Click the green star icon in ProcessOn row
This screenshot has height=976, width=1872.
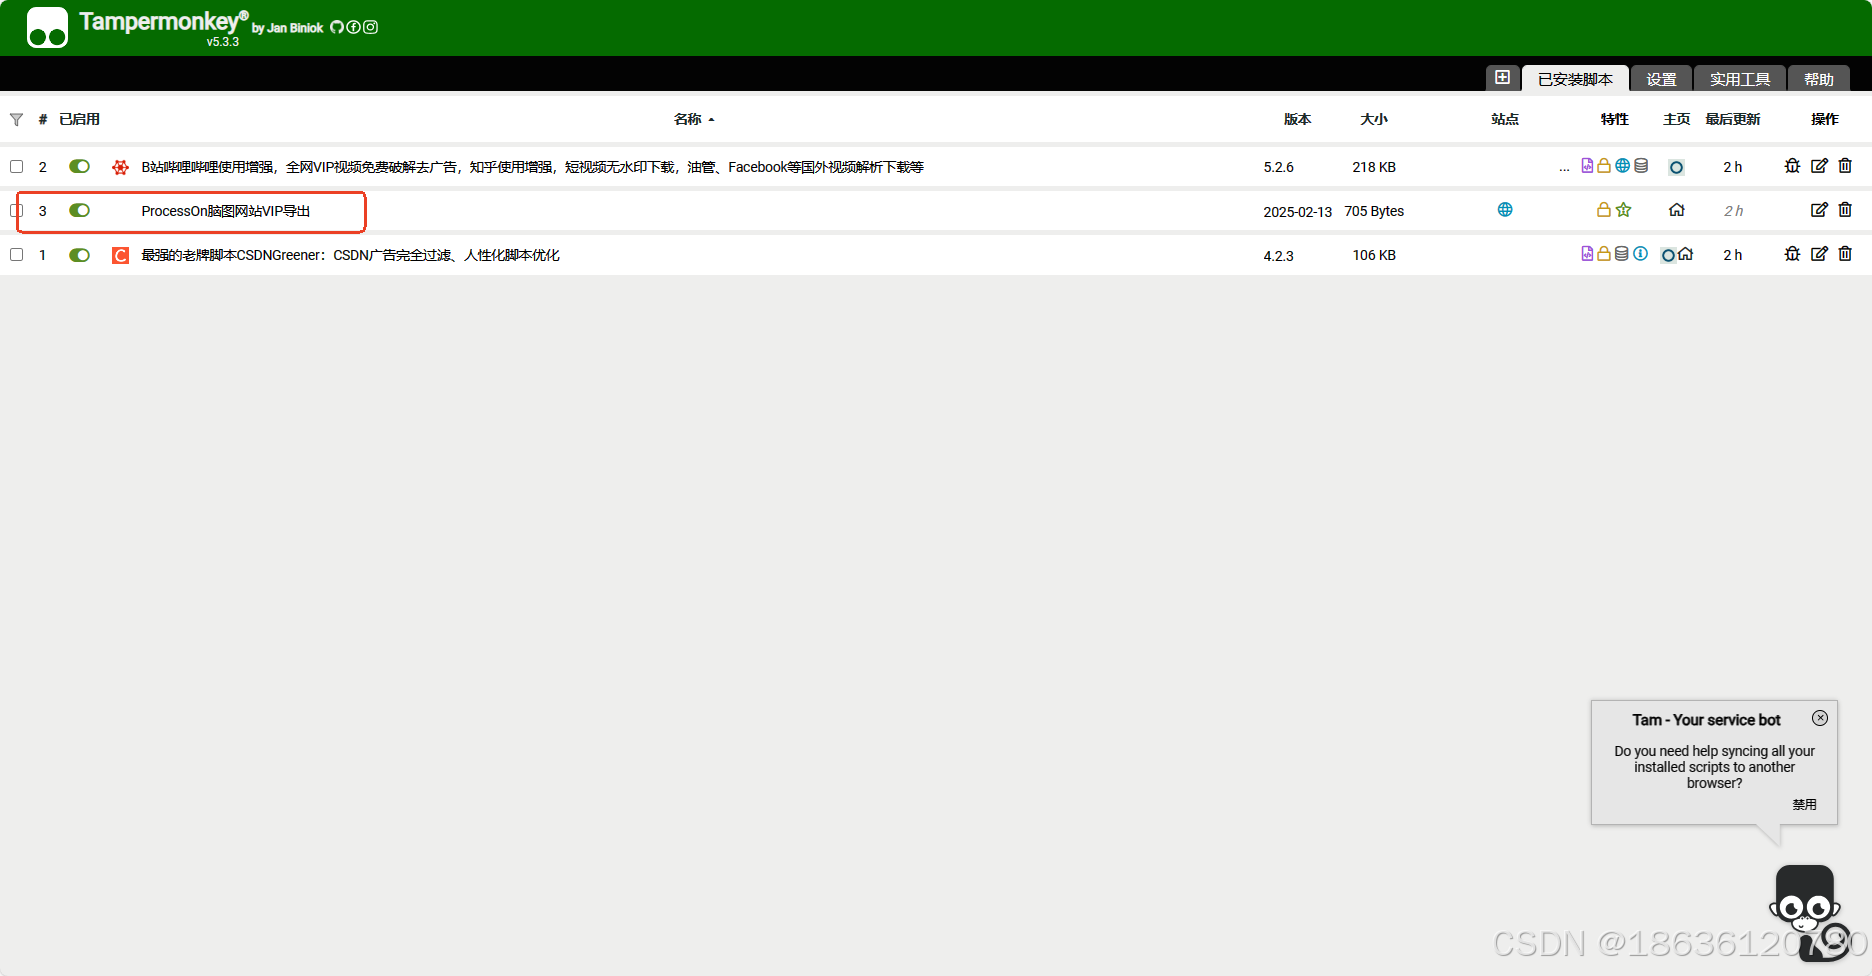[1623, 210]
